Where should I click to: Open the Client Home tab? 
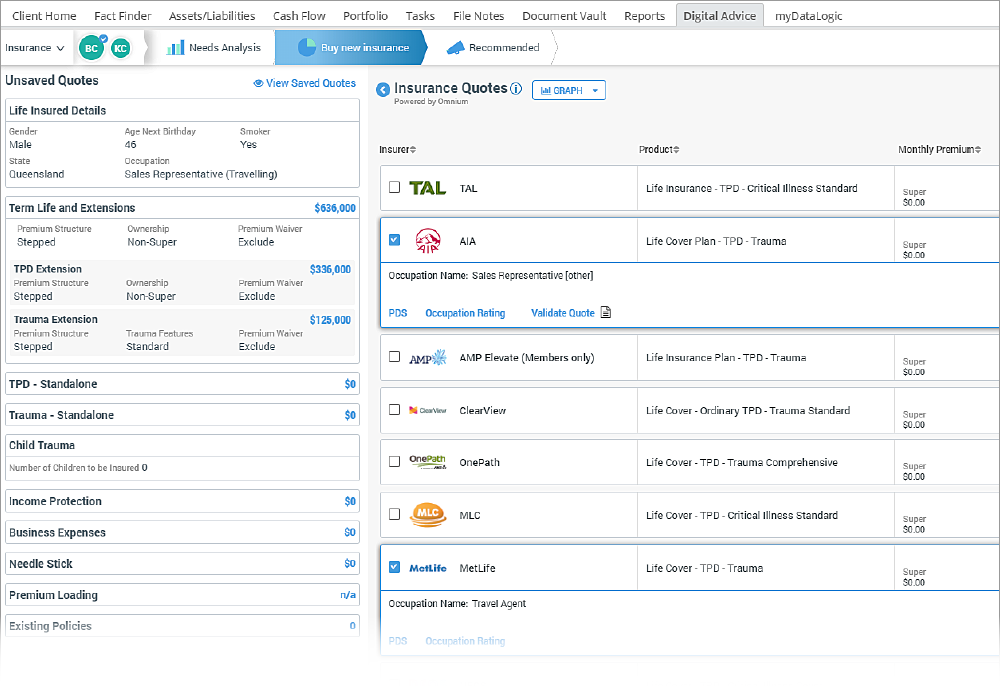pyautogui.click(x=44, y=16)
